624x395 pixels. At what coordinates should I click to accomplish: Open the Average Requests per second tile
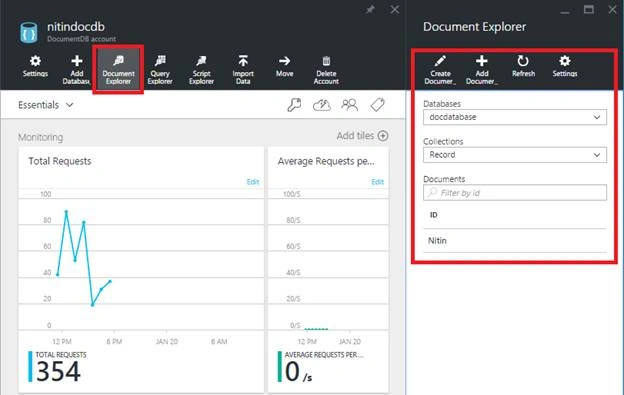pyautogui.click(x=328, y=269)
